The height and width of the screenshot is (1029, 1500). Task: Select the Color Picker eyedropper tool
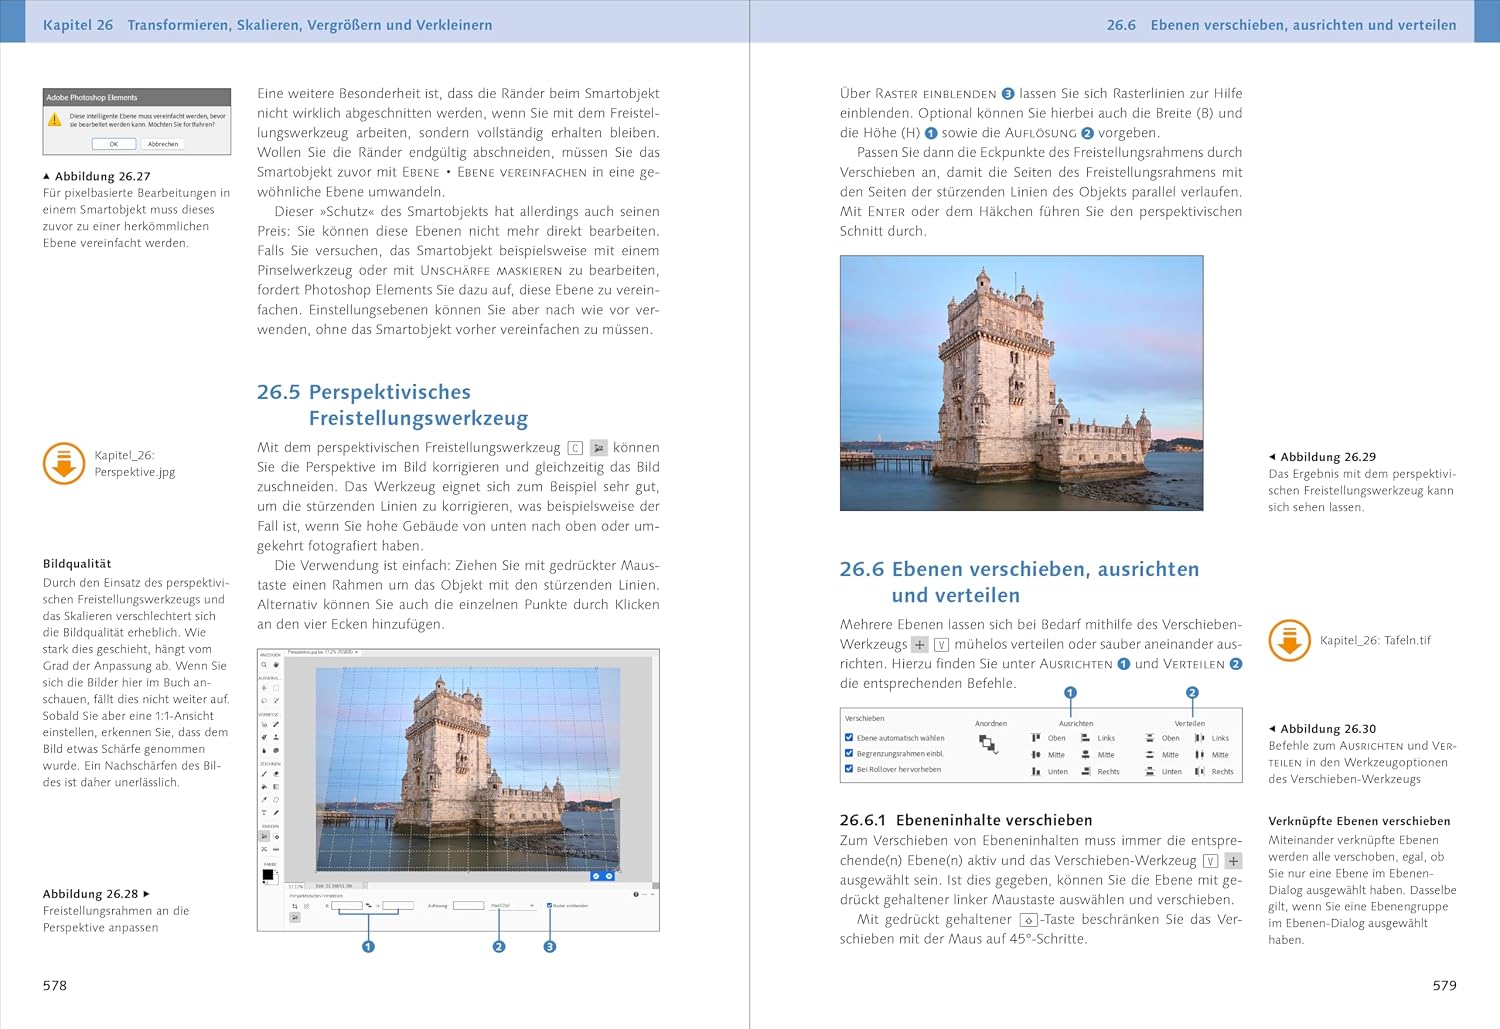pyautogui.click(x=264, y=800)
